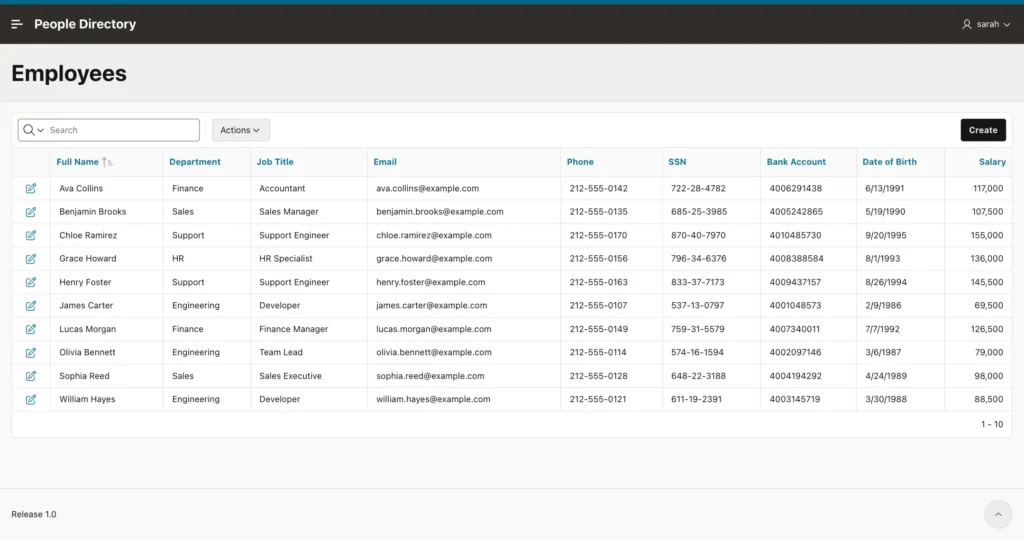Image resolution: width=1024 pixels, height=540 pixels.
Task: Open the navigation hamburger menu
Action: coord(17,24)
